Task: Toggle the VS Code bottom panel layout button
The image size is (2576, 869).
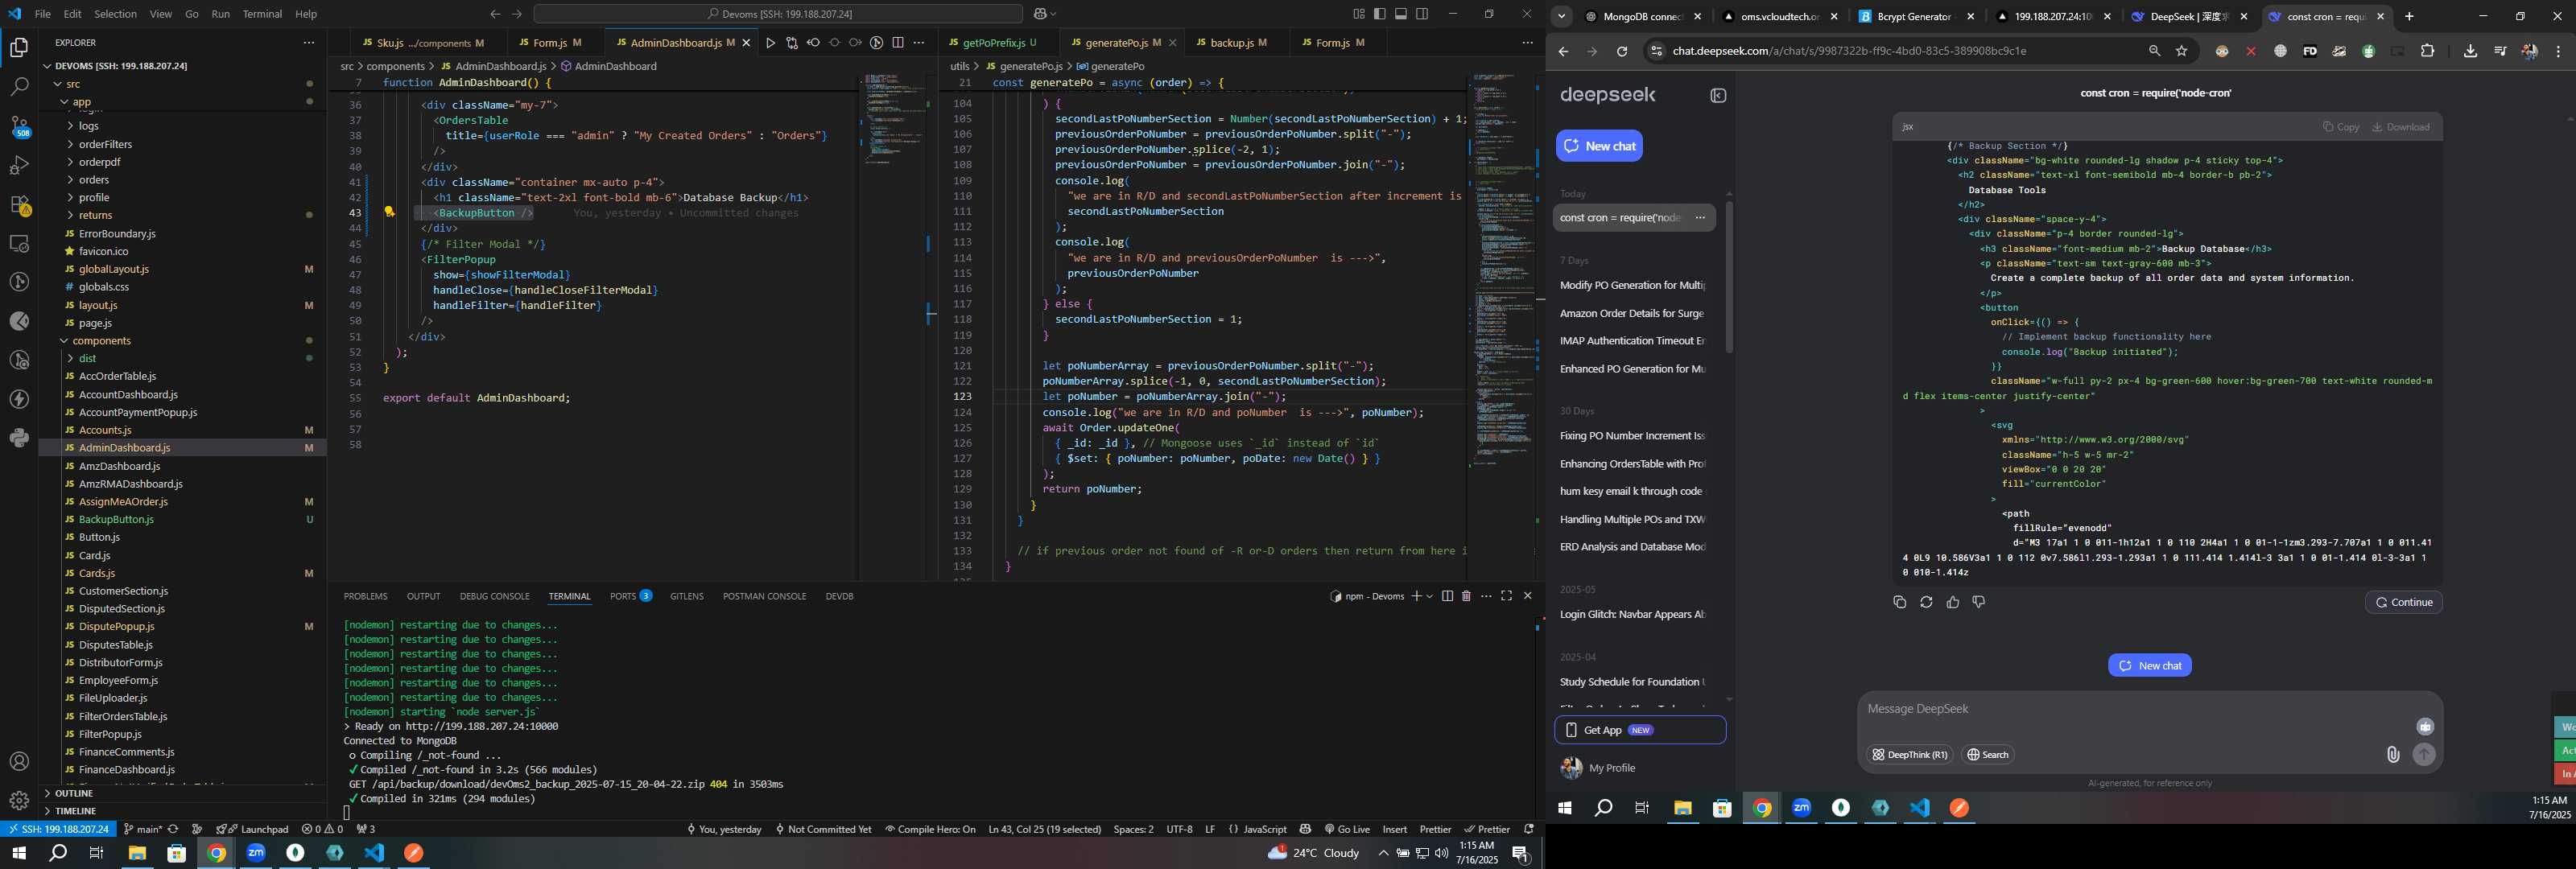Action: click(x=1401, y=14)
